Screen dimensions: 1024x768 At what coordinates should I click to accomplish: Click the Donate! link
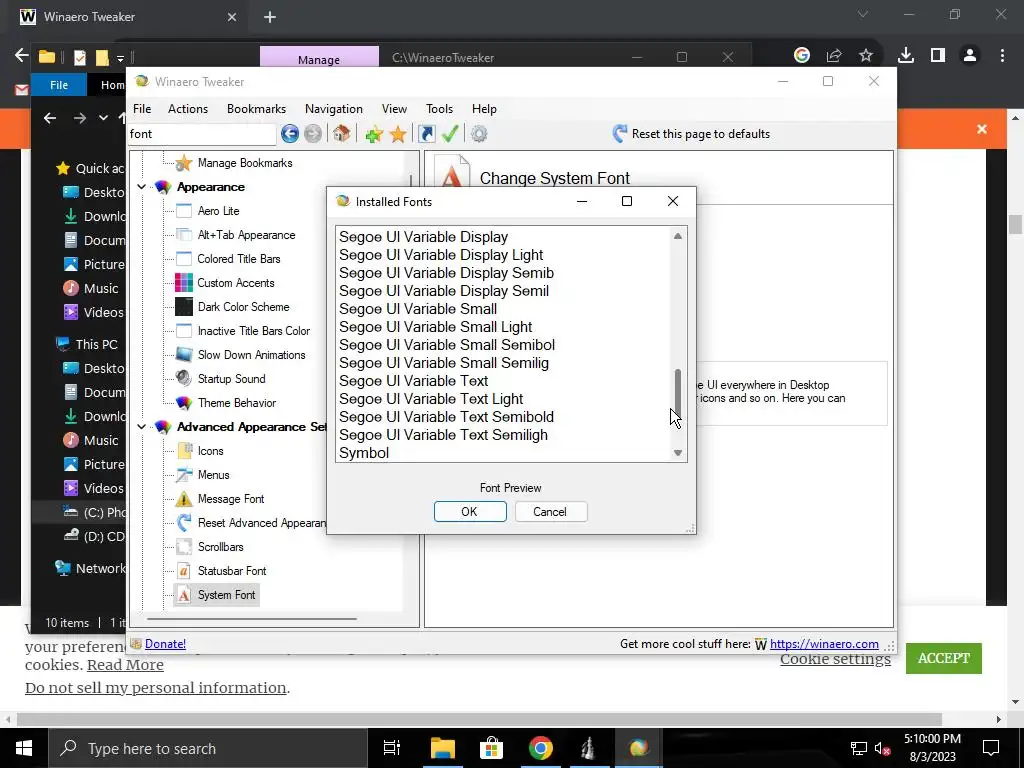tap(165, 644)
